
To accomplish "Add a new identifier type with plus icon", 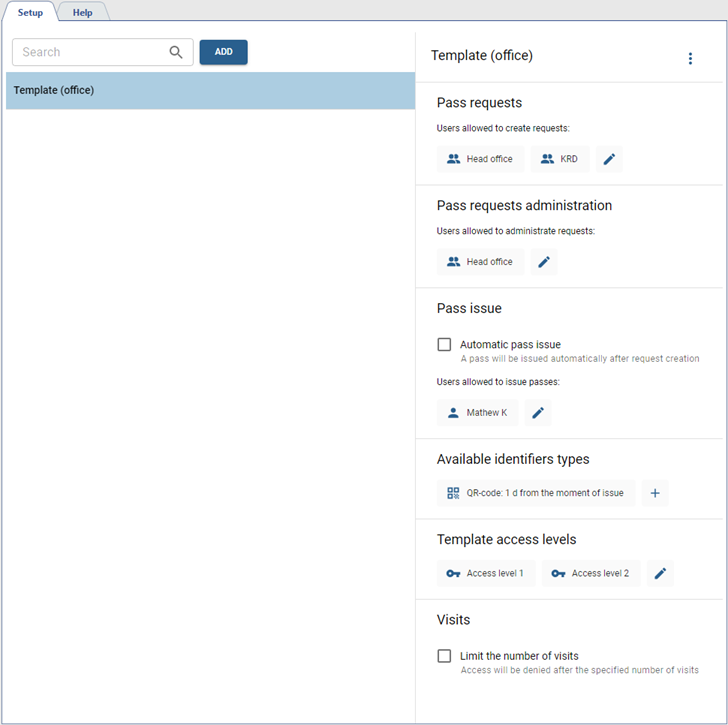I will click(655, 493).
